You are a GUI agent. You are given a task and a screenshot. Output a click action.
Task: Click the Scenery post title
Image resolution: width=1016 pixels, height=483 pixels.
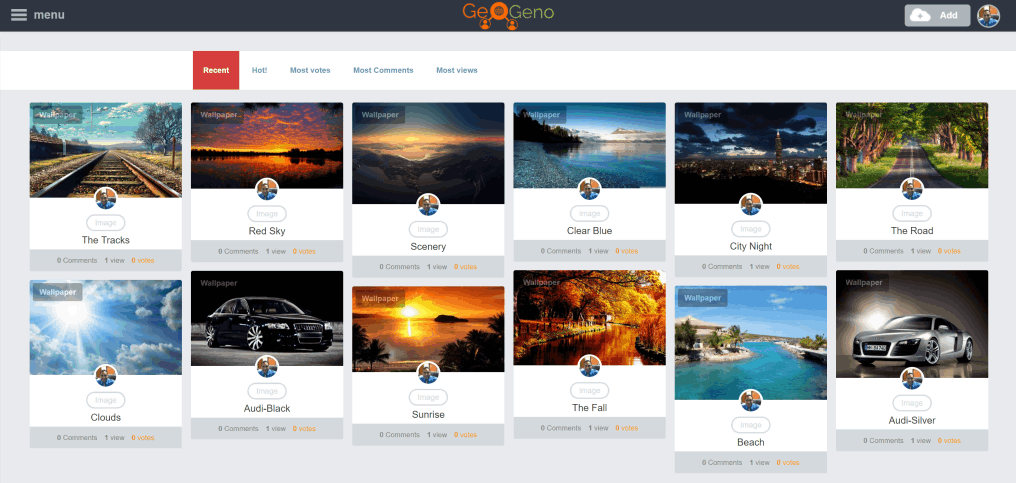coord(428,247)
